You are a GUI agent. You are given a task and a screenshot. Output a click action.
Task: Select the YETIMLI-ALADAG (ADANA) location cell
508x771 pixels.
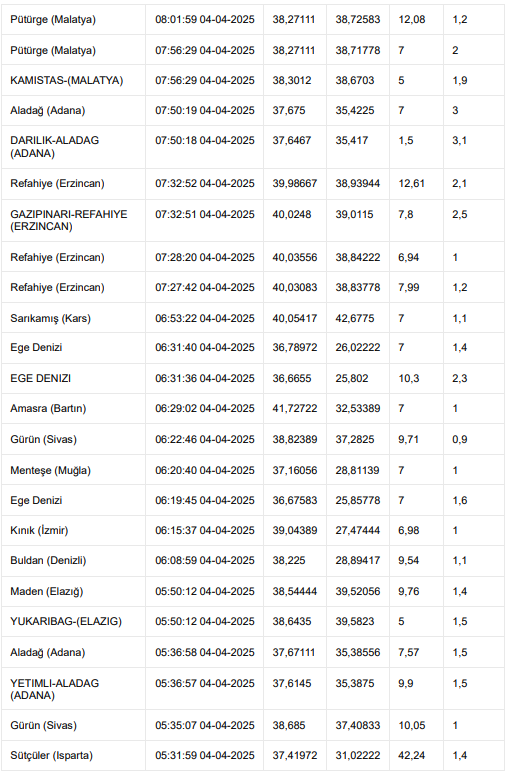[73, 689]
